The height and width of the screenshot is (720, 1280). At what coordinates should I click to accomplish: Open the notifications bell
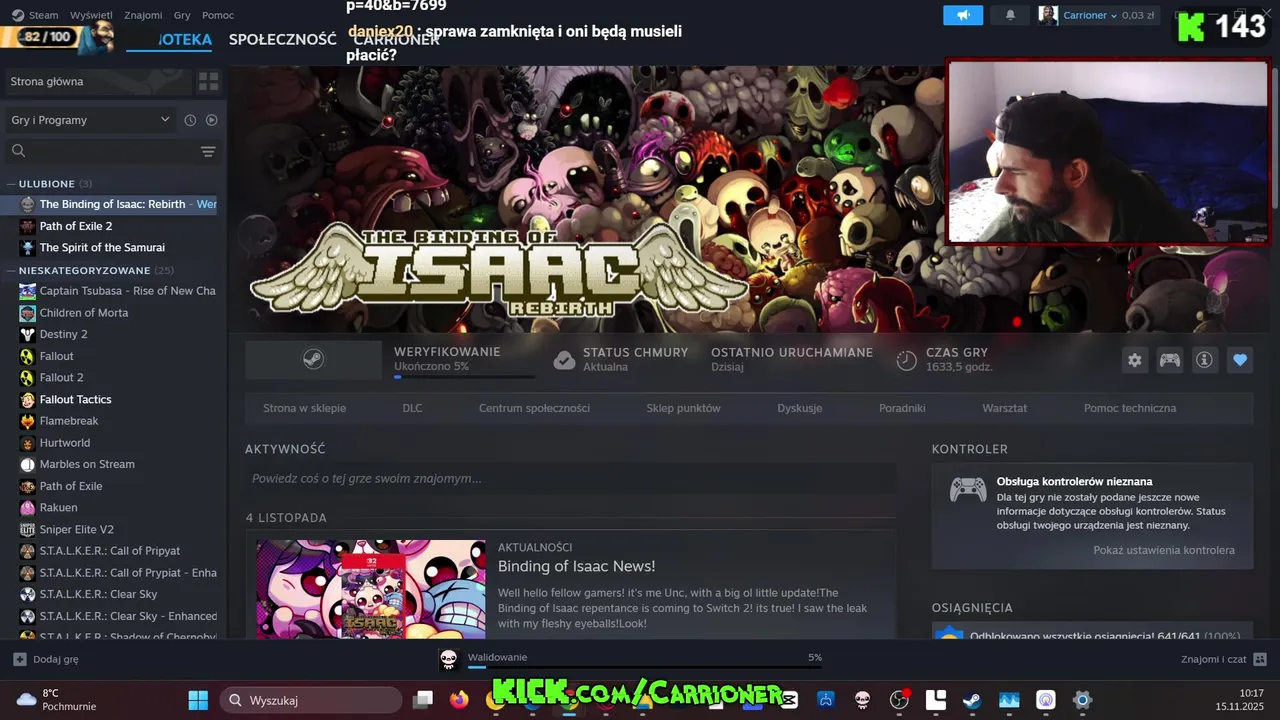(1010, 15)
